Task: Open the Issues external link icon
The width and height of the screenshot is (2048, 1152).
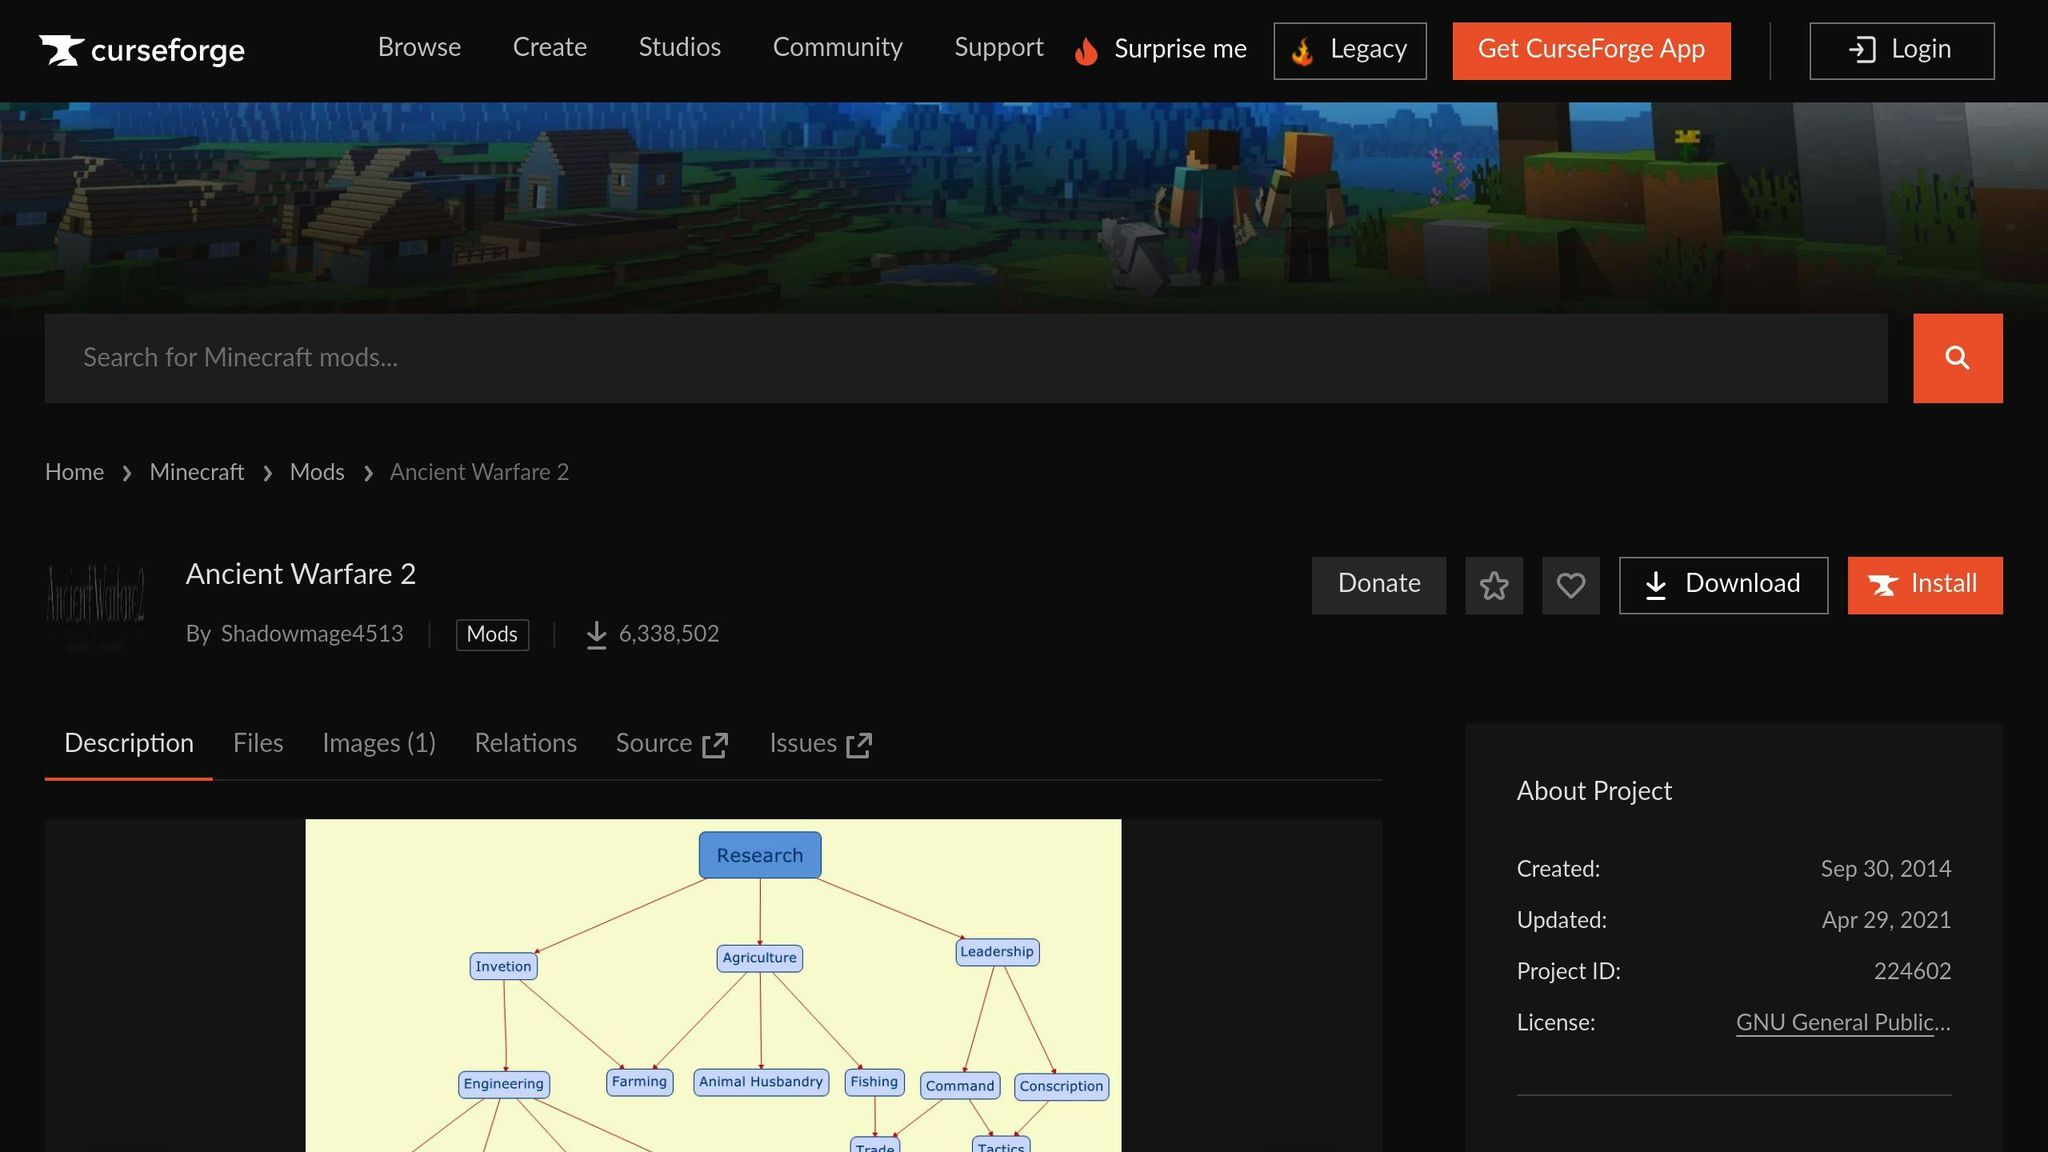Action: click(859, 745)
